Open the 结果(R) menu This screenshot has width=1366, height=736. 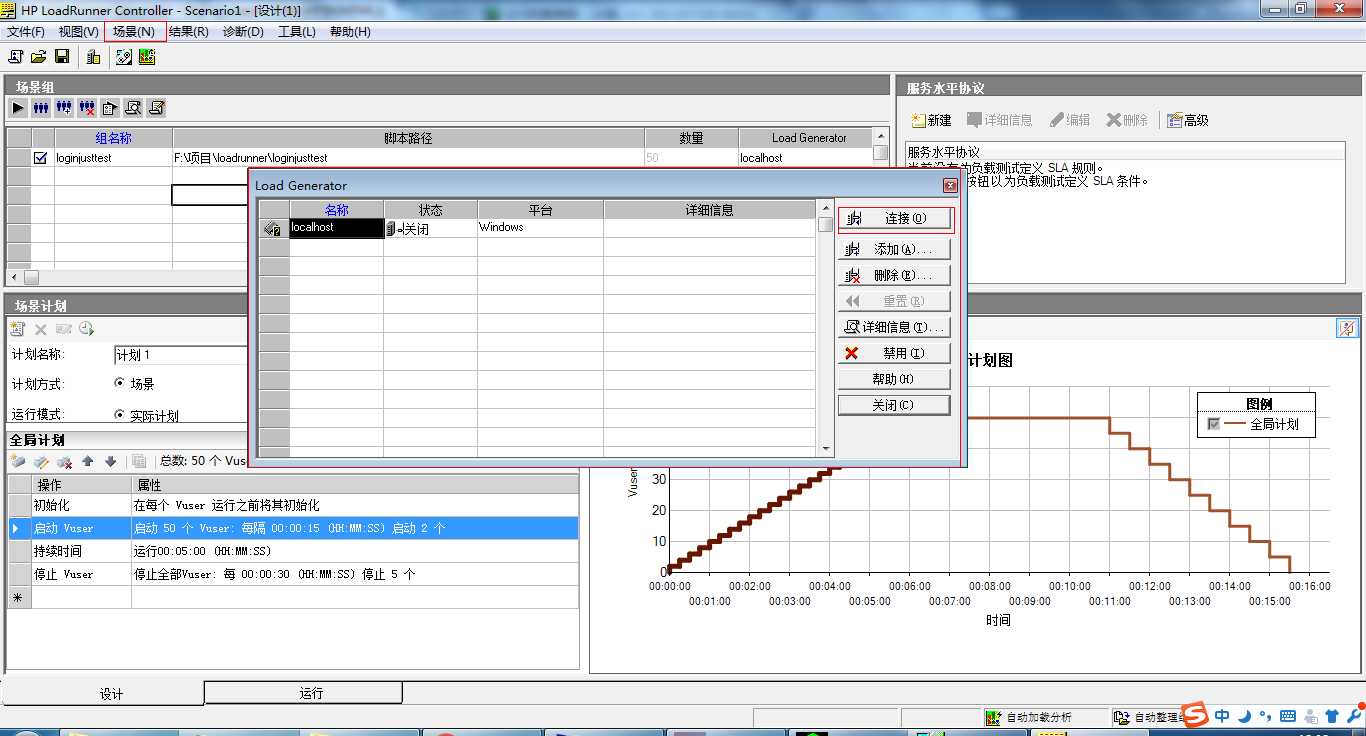click(x=189, y=31)
